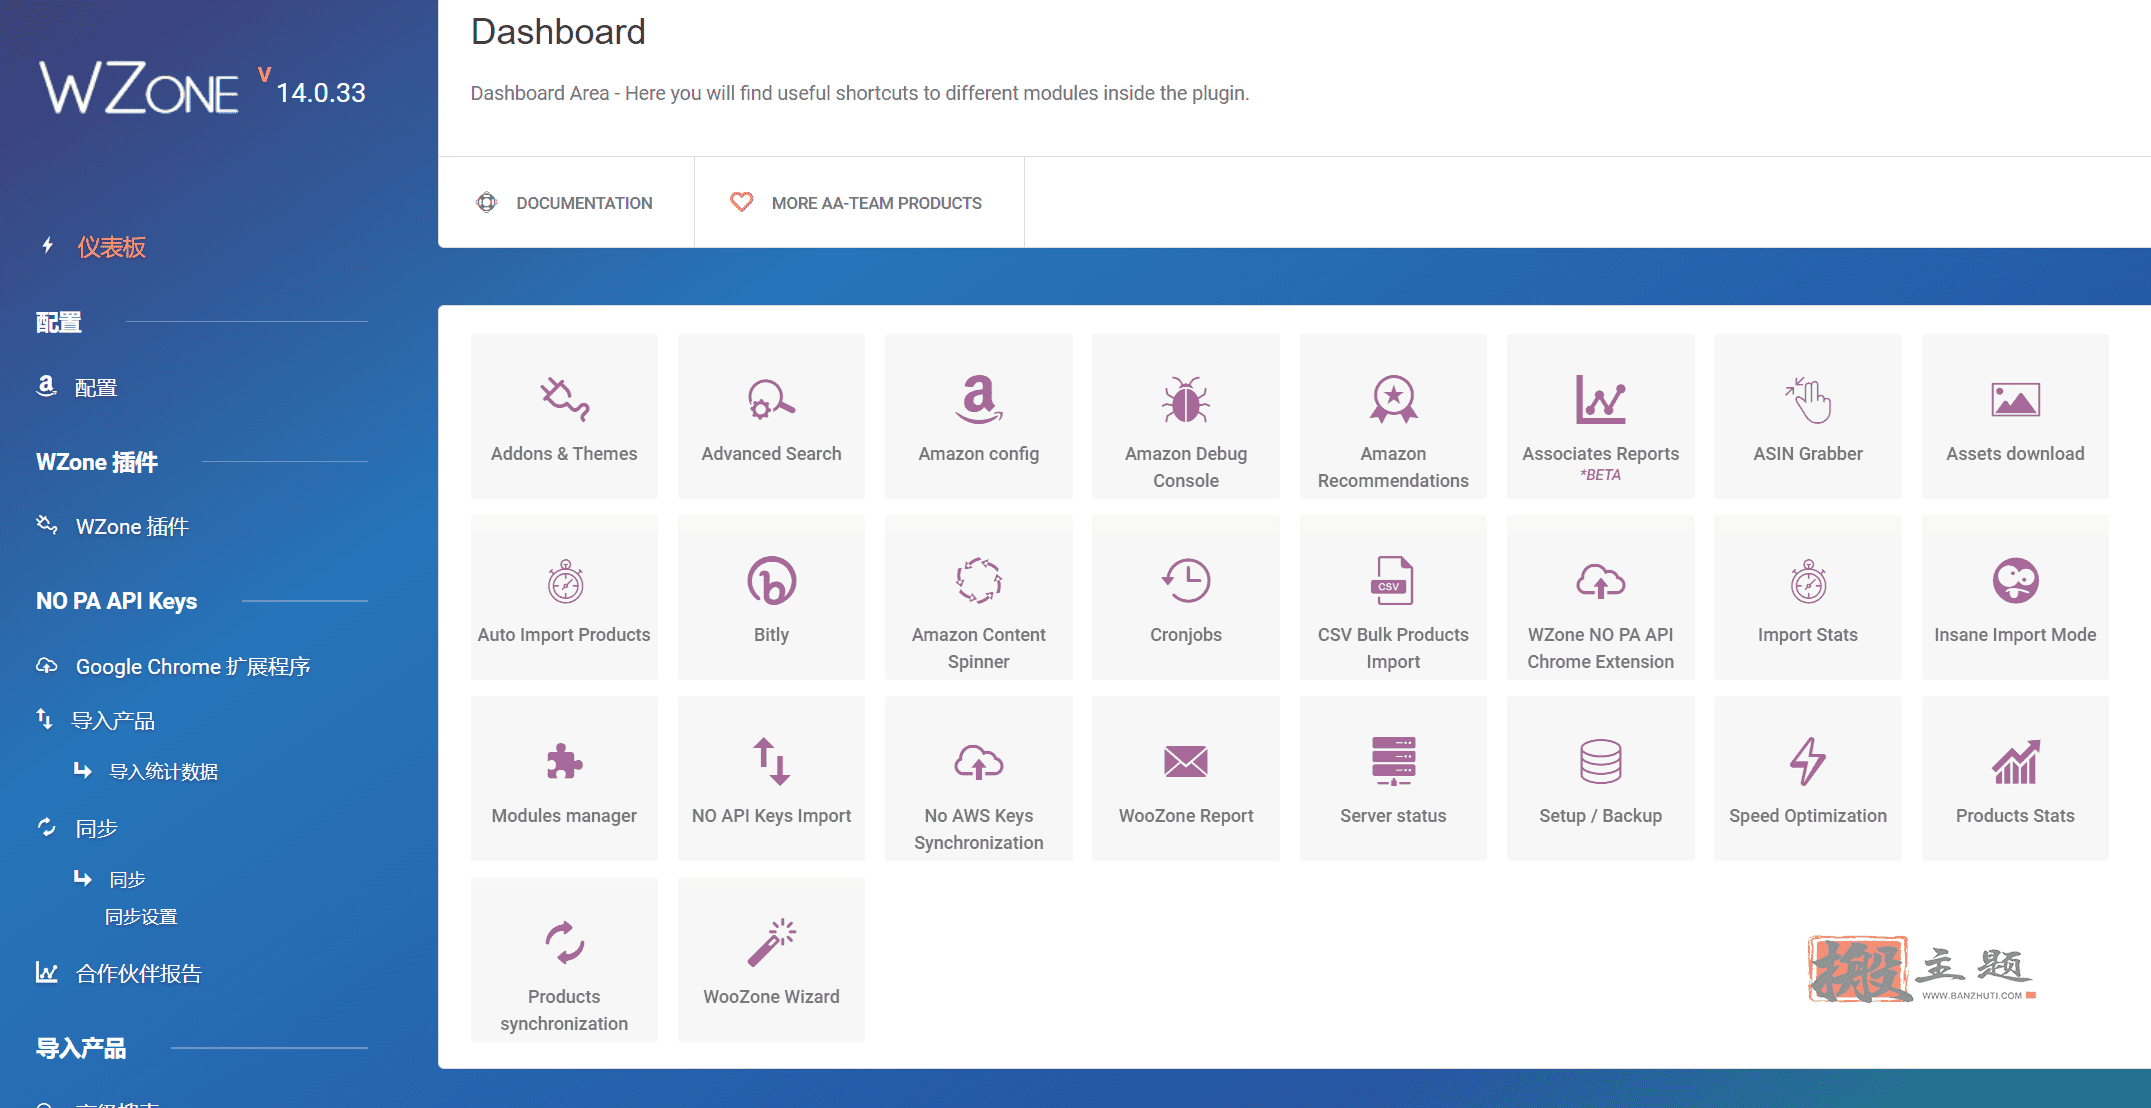Click the NO API Keys Import arrows icon
Image resolution: width=2151 pixels, height=1108 pixels.
point(771,761)
